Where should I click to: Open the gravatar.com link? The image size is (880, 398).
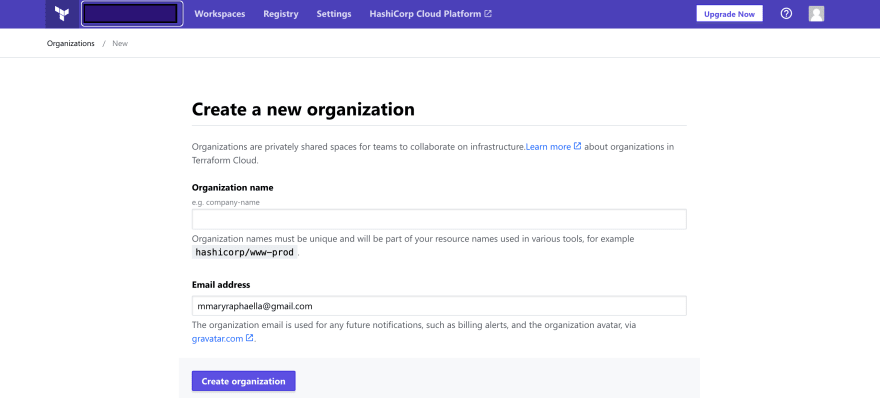[x=223, y=338]
